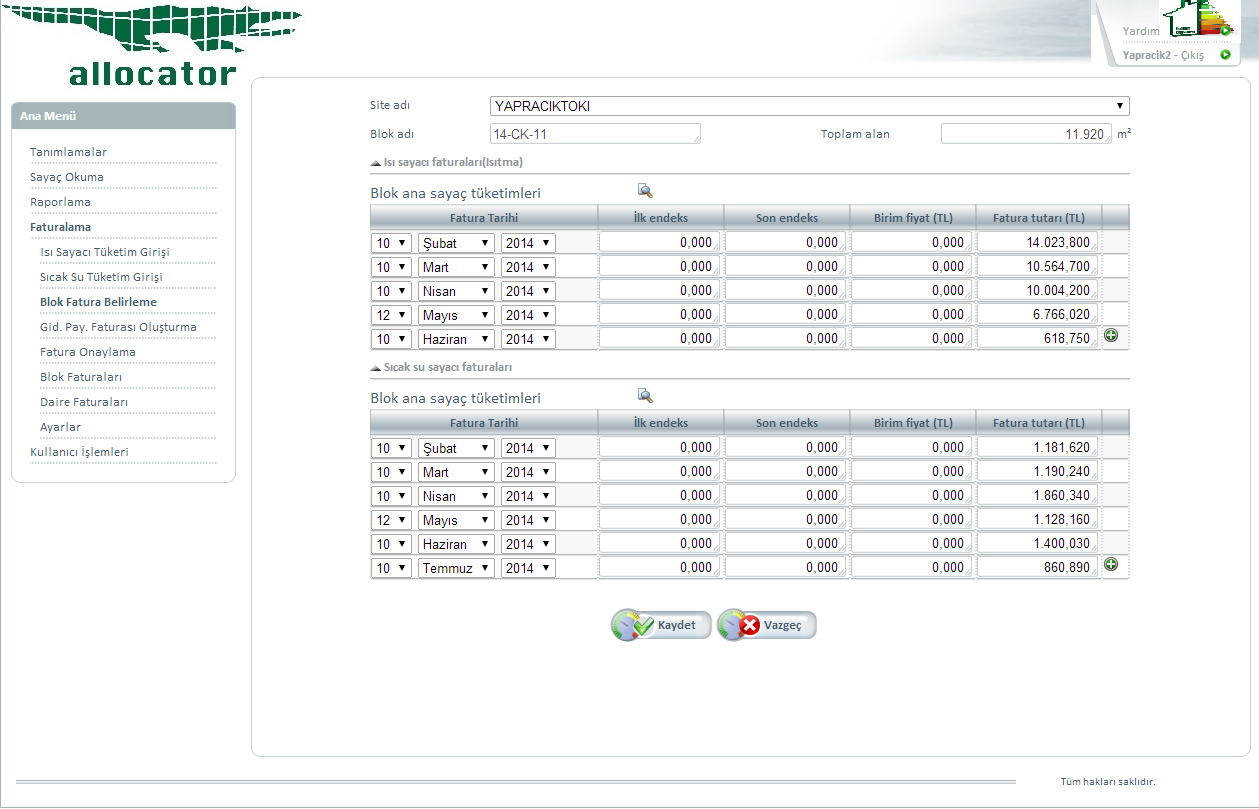This screenshot has width=1259, height=809.
Task: Click the energy label house icon
Action: pyautogui.click(x=1197, y=17)
